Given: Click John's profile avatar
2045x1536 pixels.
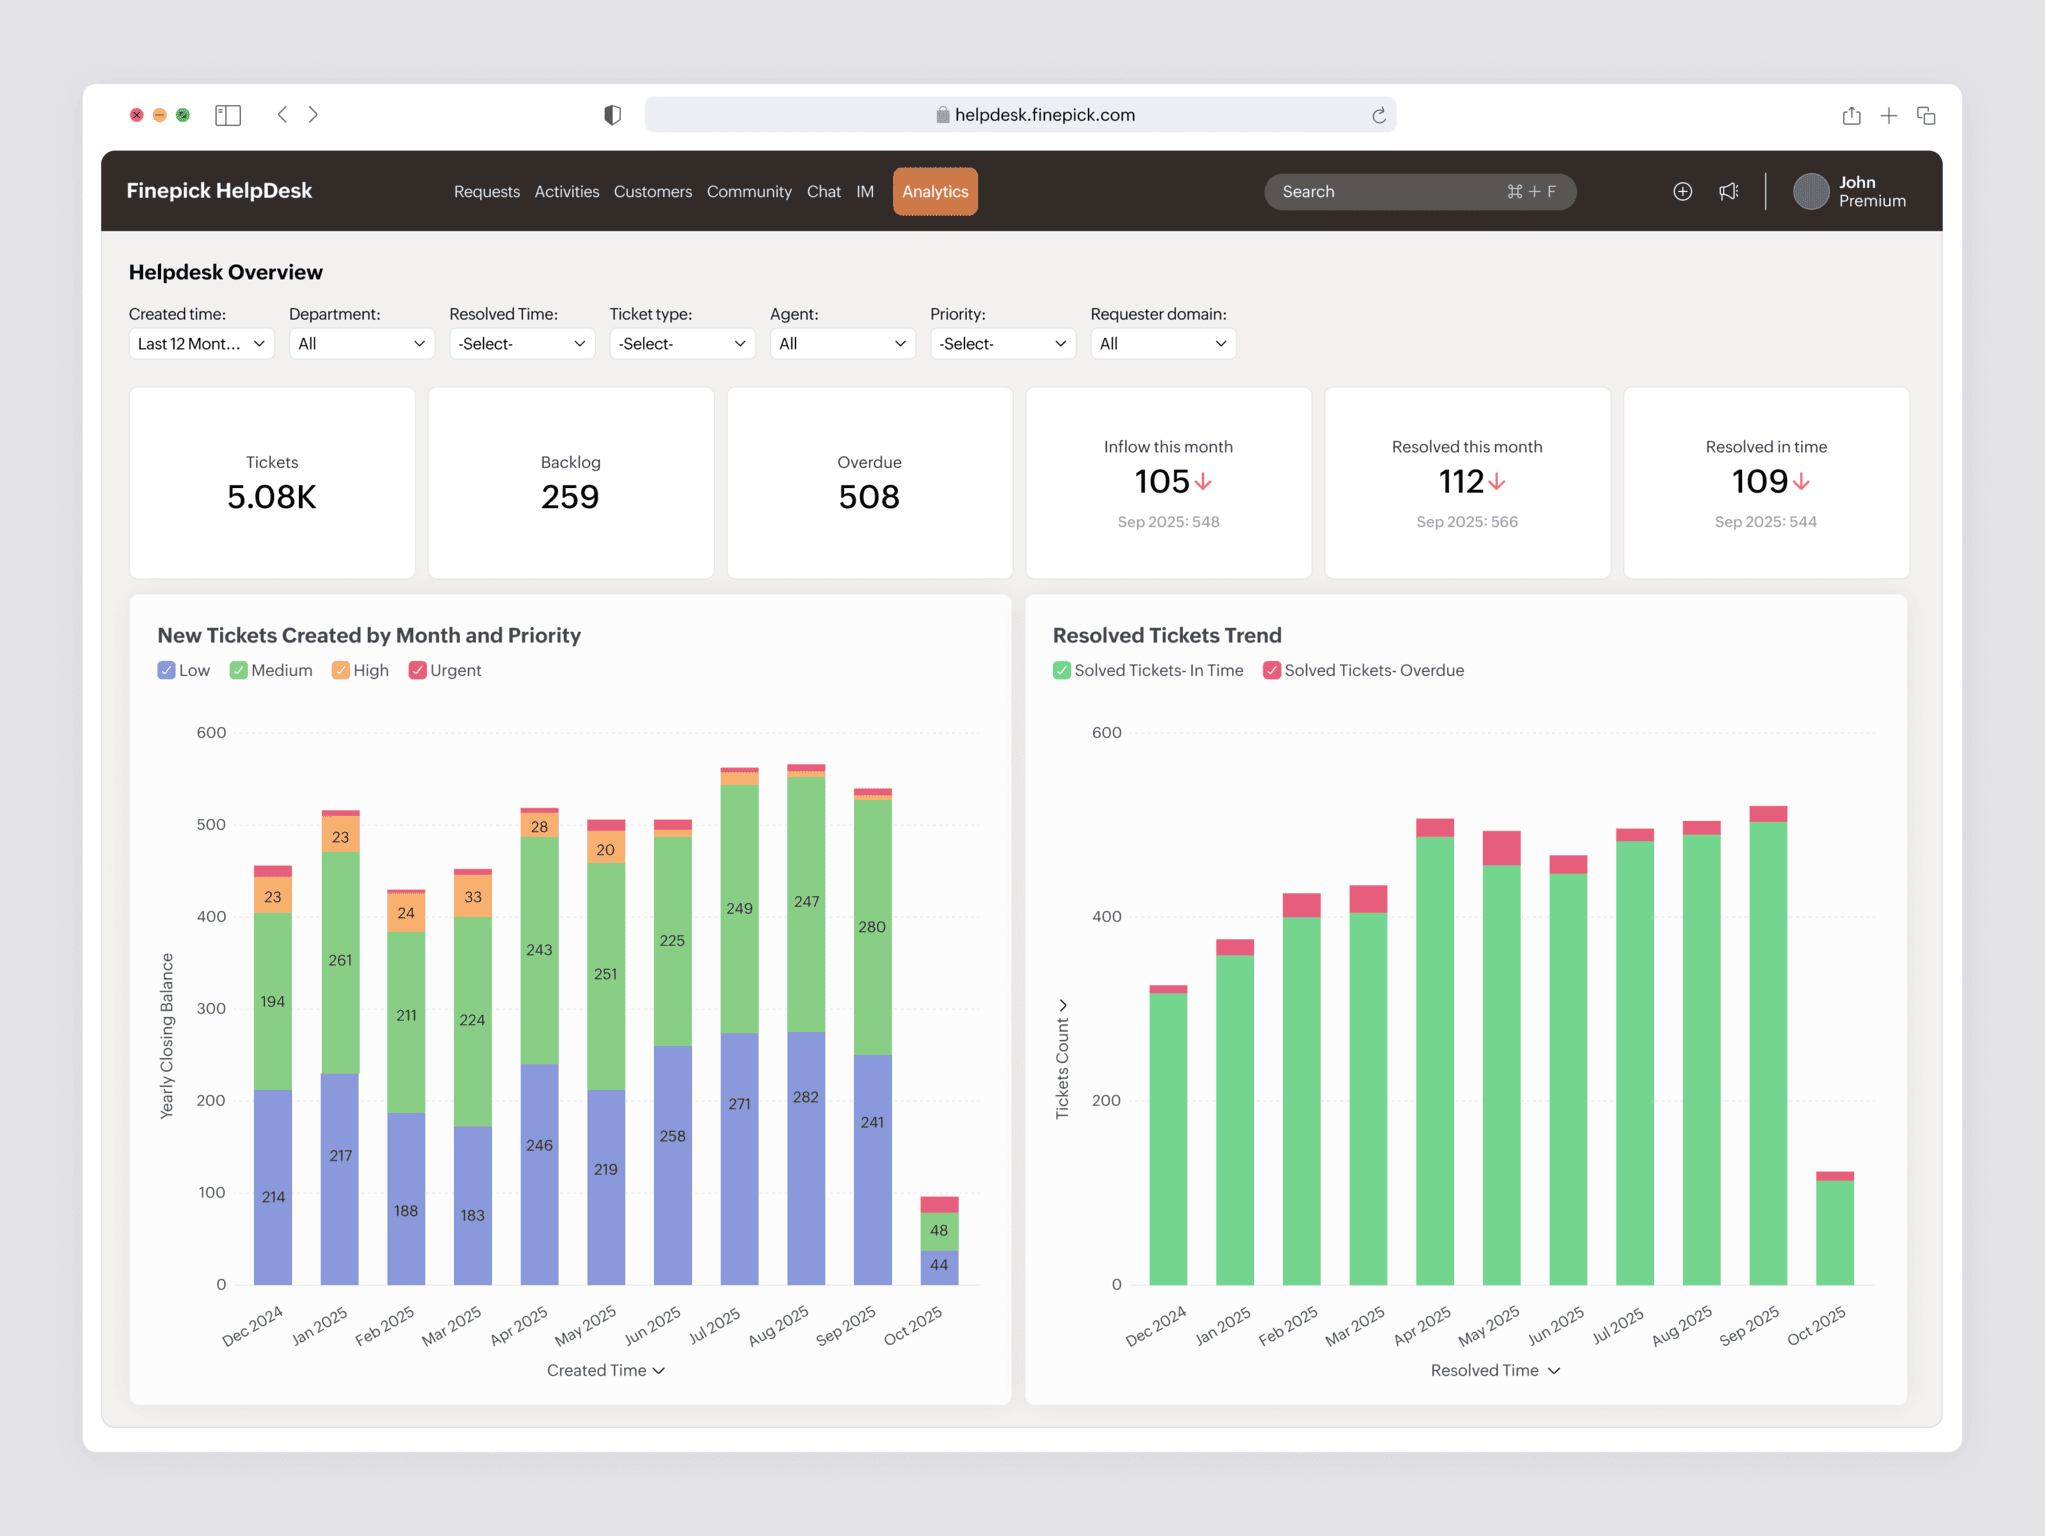Looking at the screenshot, I should tap(1810, 191).
